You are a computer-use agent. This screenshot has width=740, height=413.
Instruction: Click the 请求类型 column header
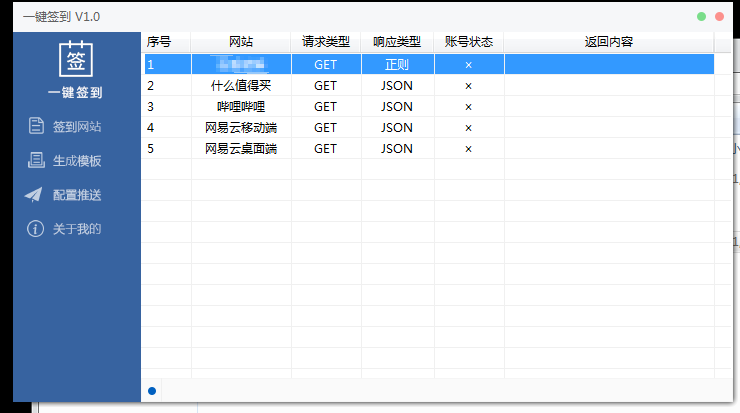pyautogui.click(x=326, y=42)
